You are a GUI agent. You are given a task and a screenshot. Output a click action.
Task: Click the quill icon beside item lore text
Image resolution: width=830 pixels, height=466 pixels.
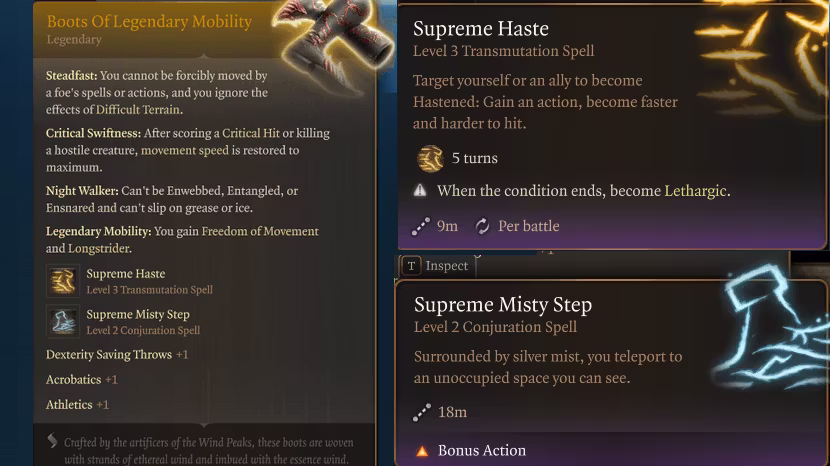52,442
